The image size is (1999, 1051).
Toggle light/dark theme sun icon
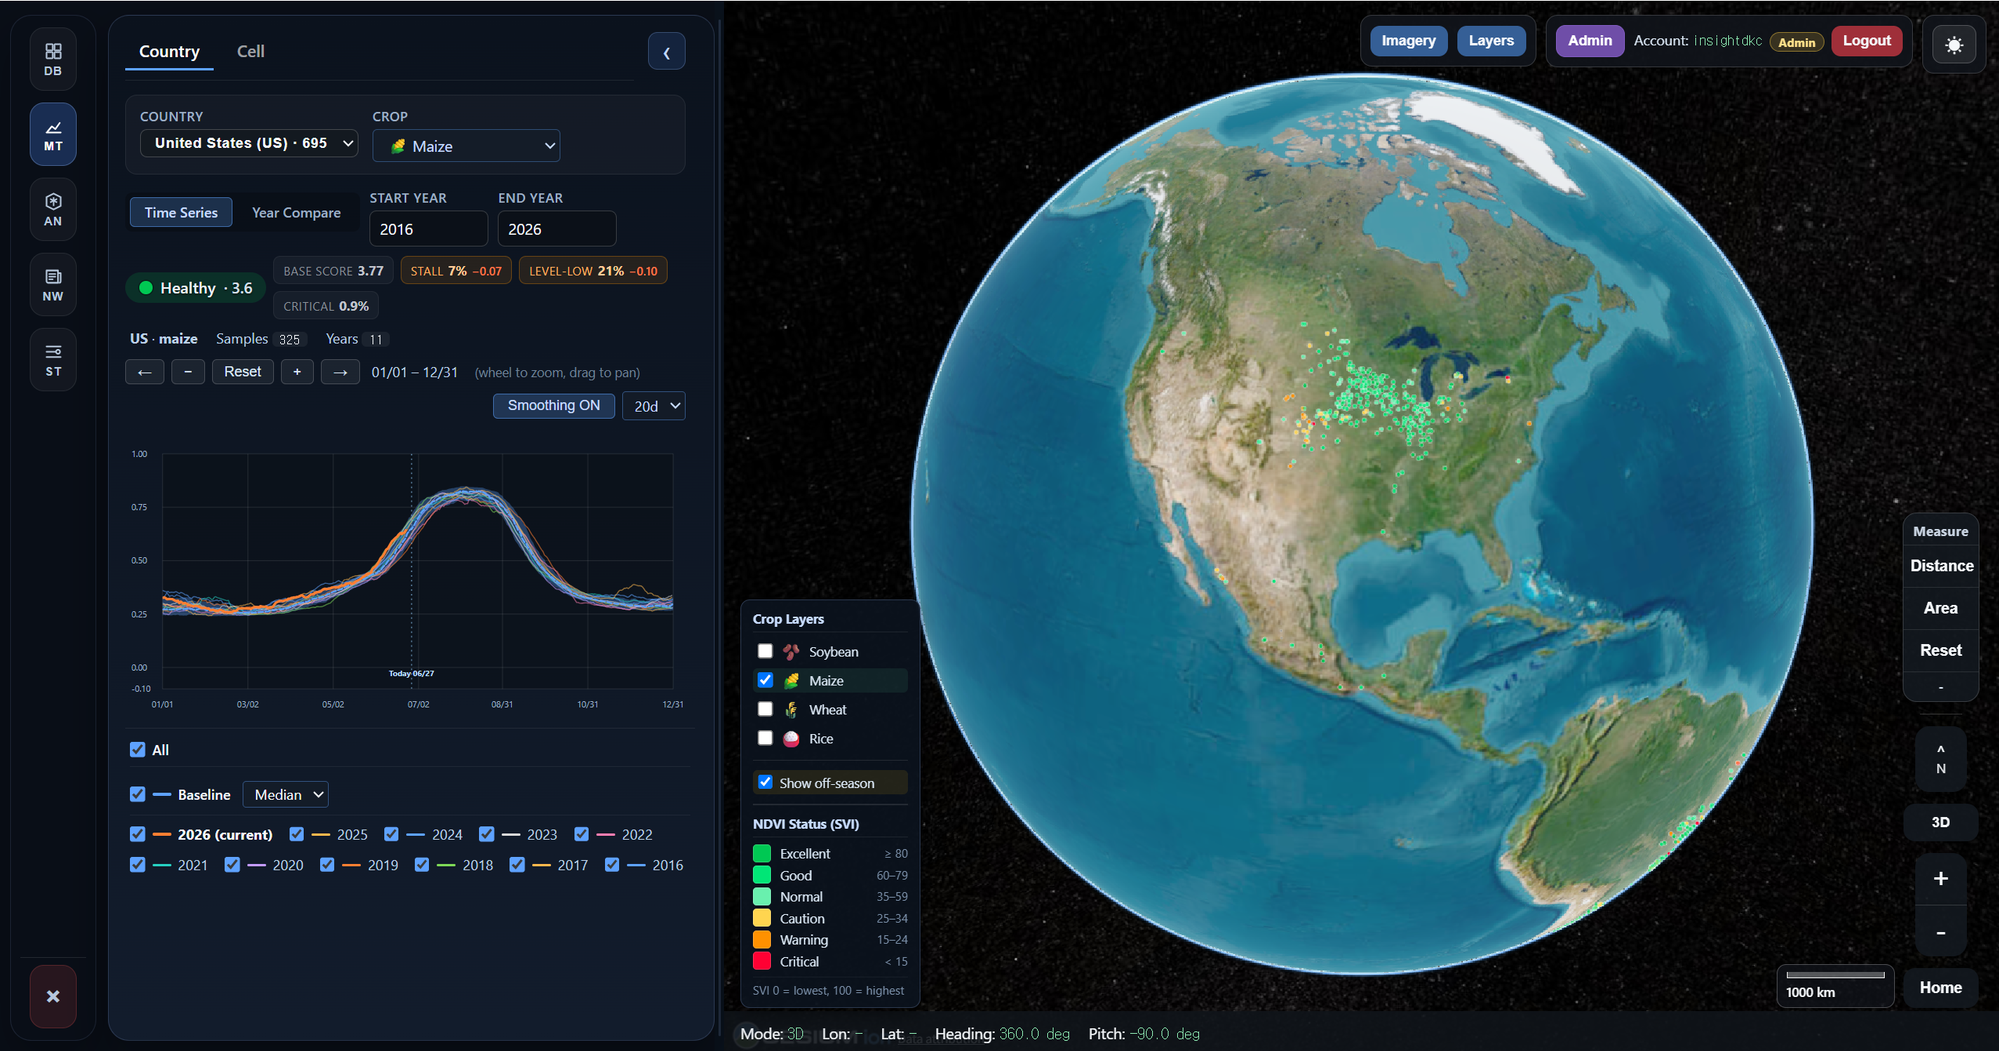pos(1954,45)
